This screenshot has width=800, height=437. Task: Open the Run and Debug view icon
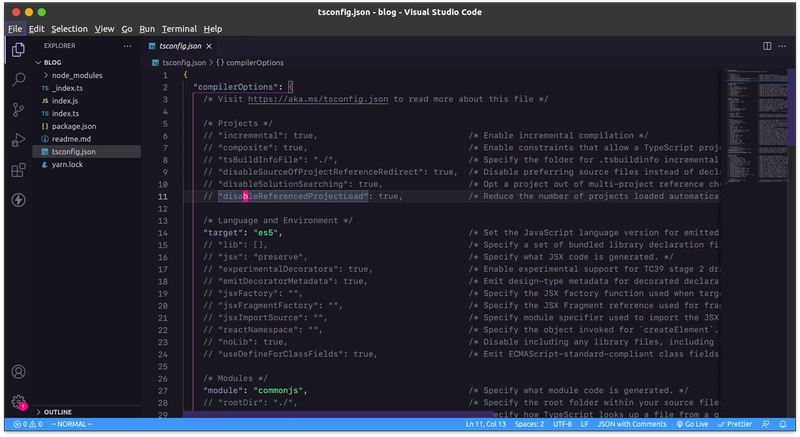tap(18, 140)
